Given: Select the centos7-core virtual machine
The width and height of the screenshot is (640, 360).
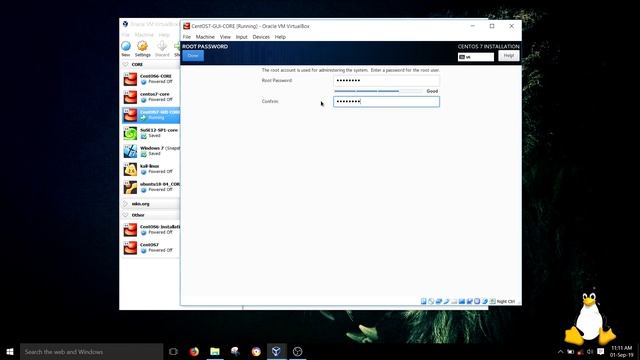Looking at the screenshot, I should tap(151, 97).
